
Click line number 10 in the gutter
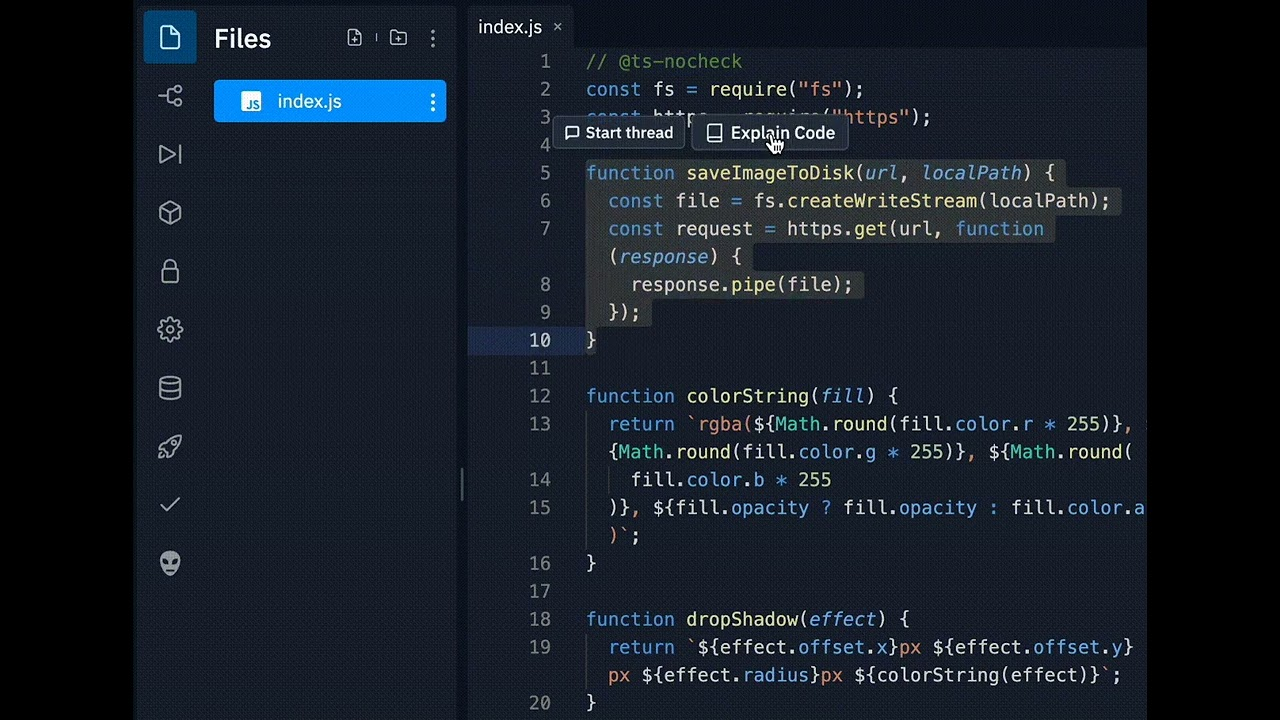[540, 340]
